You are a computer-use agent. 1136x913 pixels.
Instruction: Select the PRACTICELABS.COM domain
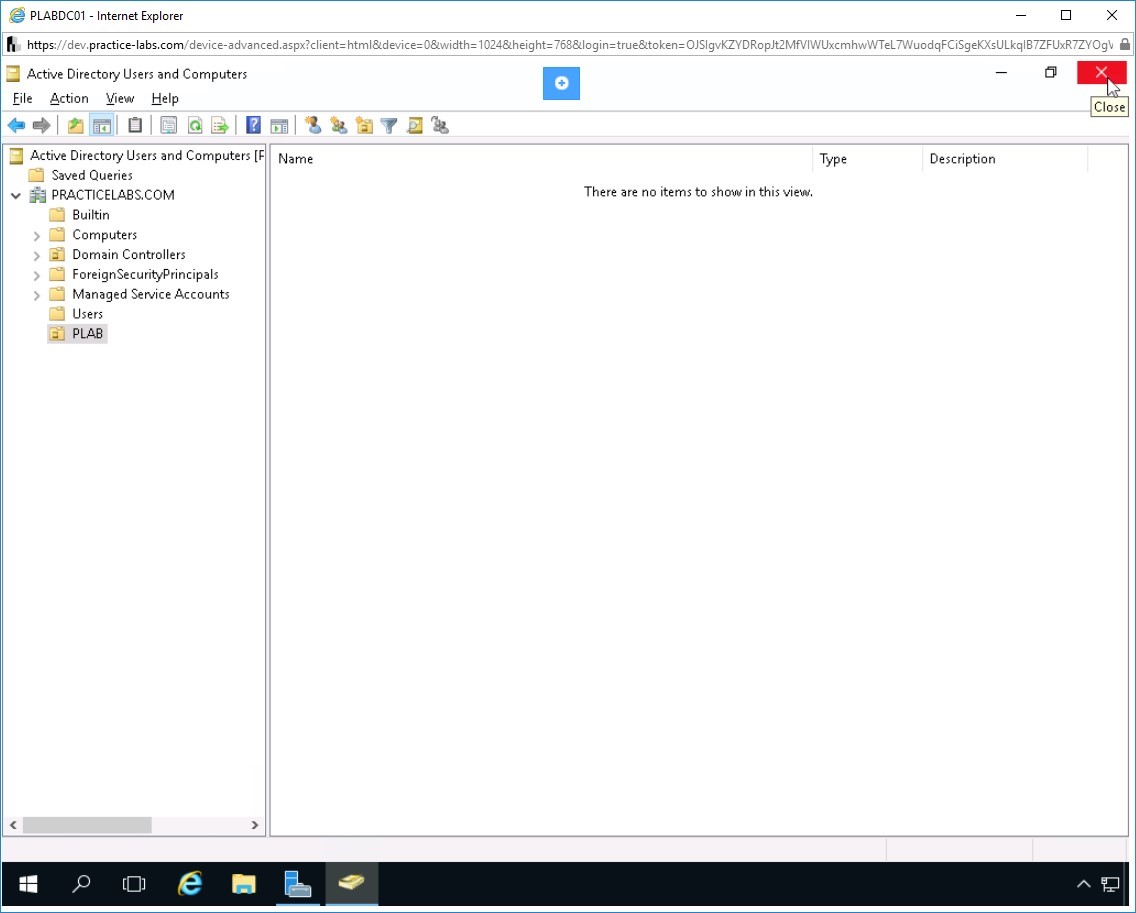[112, 195]
